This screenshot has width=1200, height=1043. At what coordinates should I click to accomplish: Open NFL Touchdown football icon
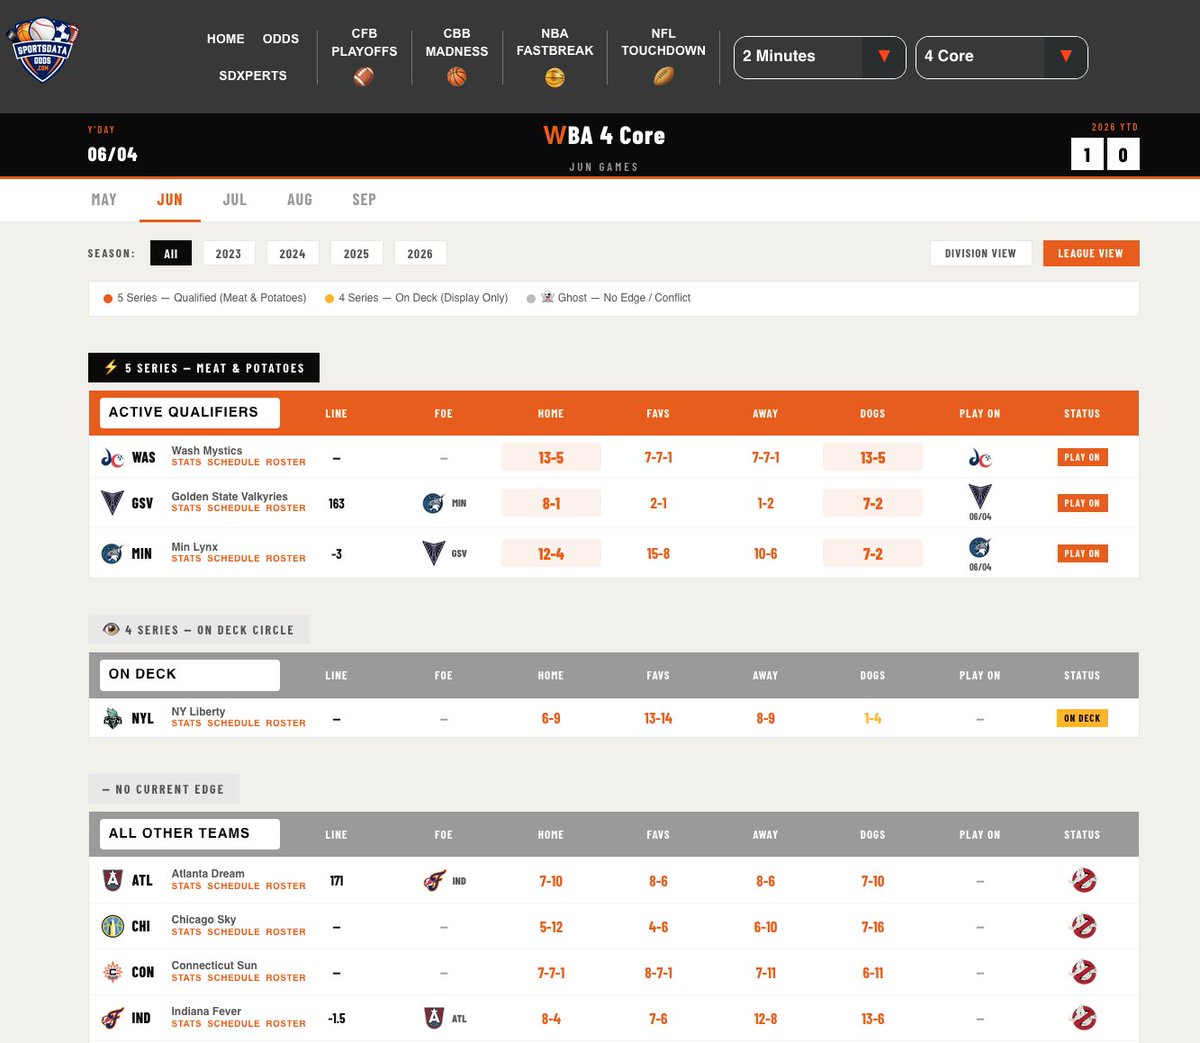664,76
